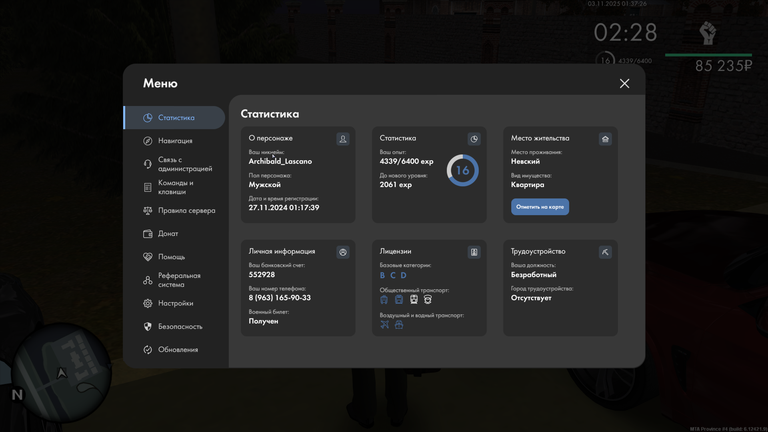Open the Правила сервера section
The height and width of the screenshot is (432, 768).
174,210
